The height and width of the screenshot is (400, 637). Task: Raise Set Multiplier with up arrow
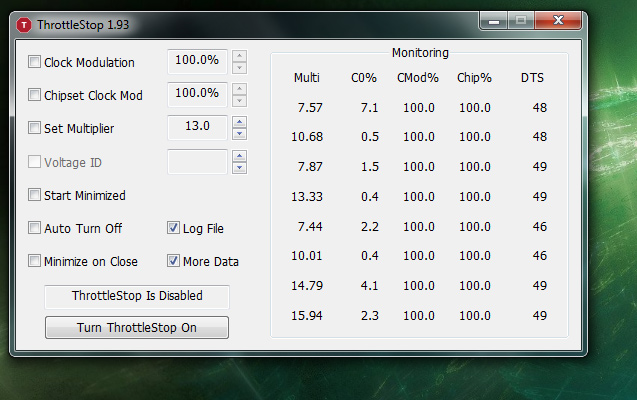coord(239,122)
